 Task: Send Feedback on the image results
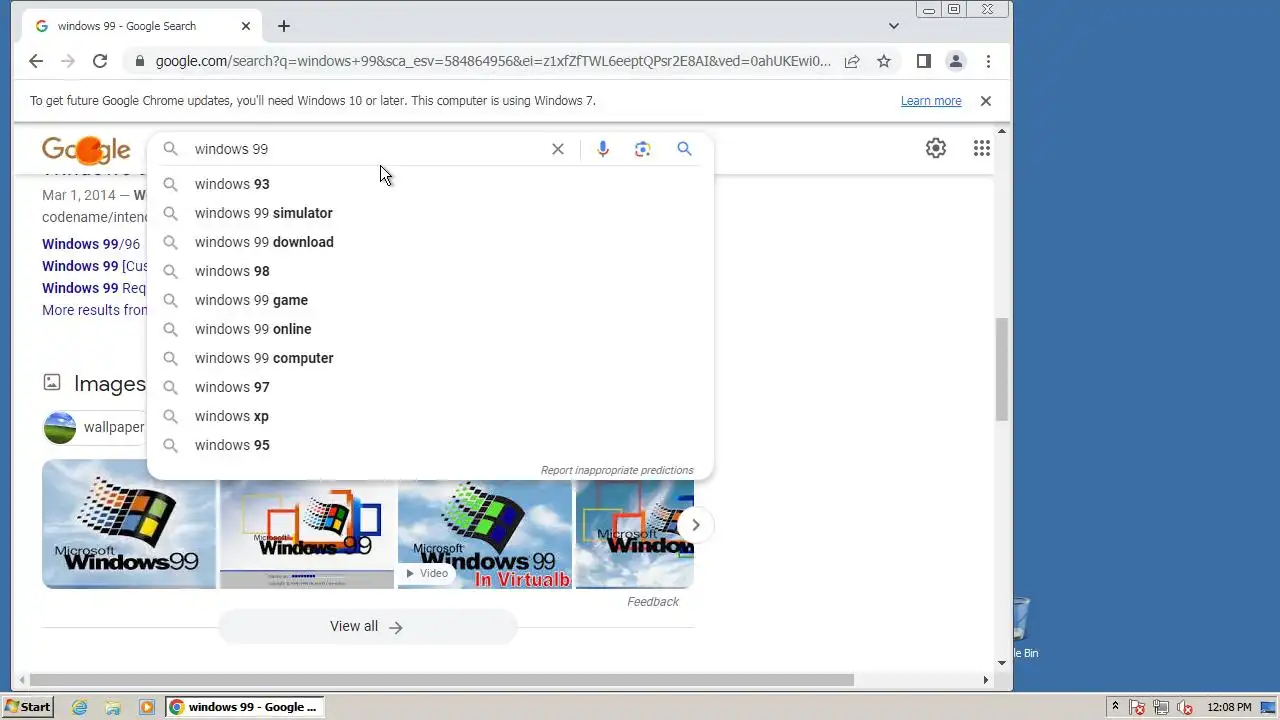click(653, 602)
